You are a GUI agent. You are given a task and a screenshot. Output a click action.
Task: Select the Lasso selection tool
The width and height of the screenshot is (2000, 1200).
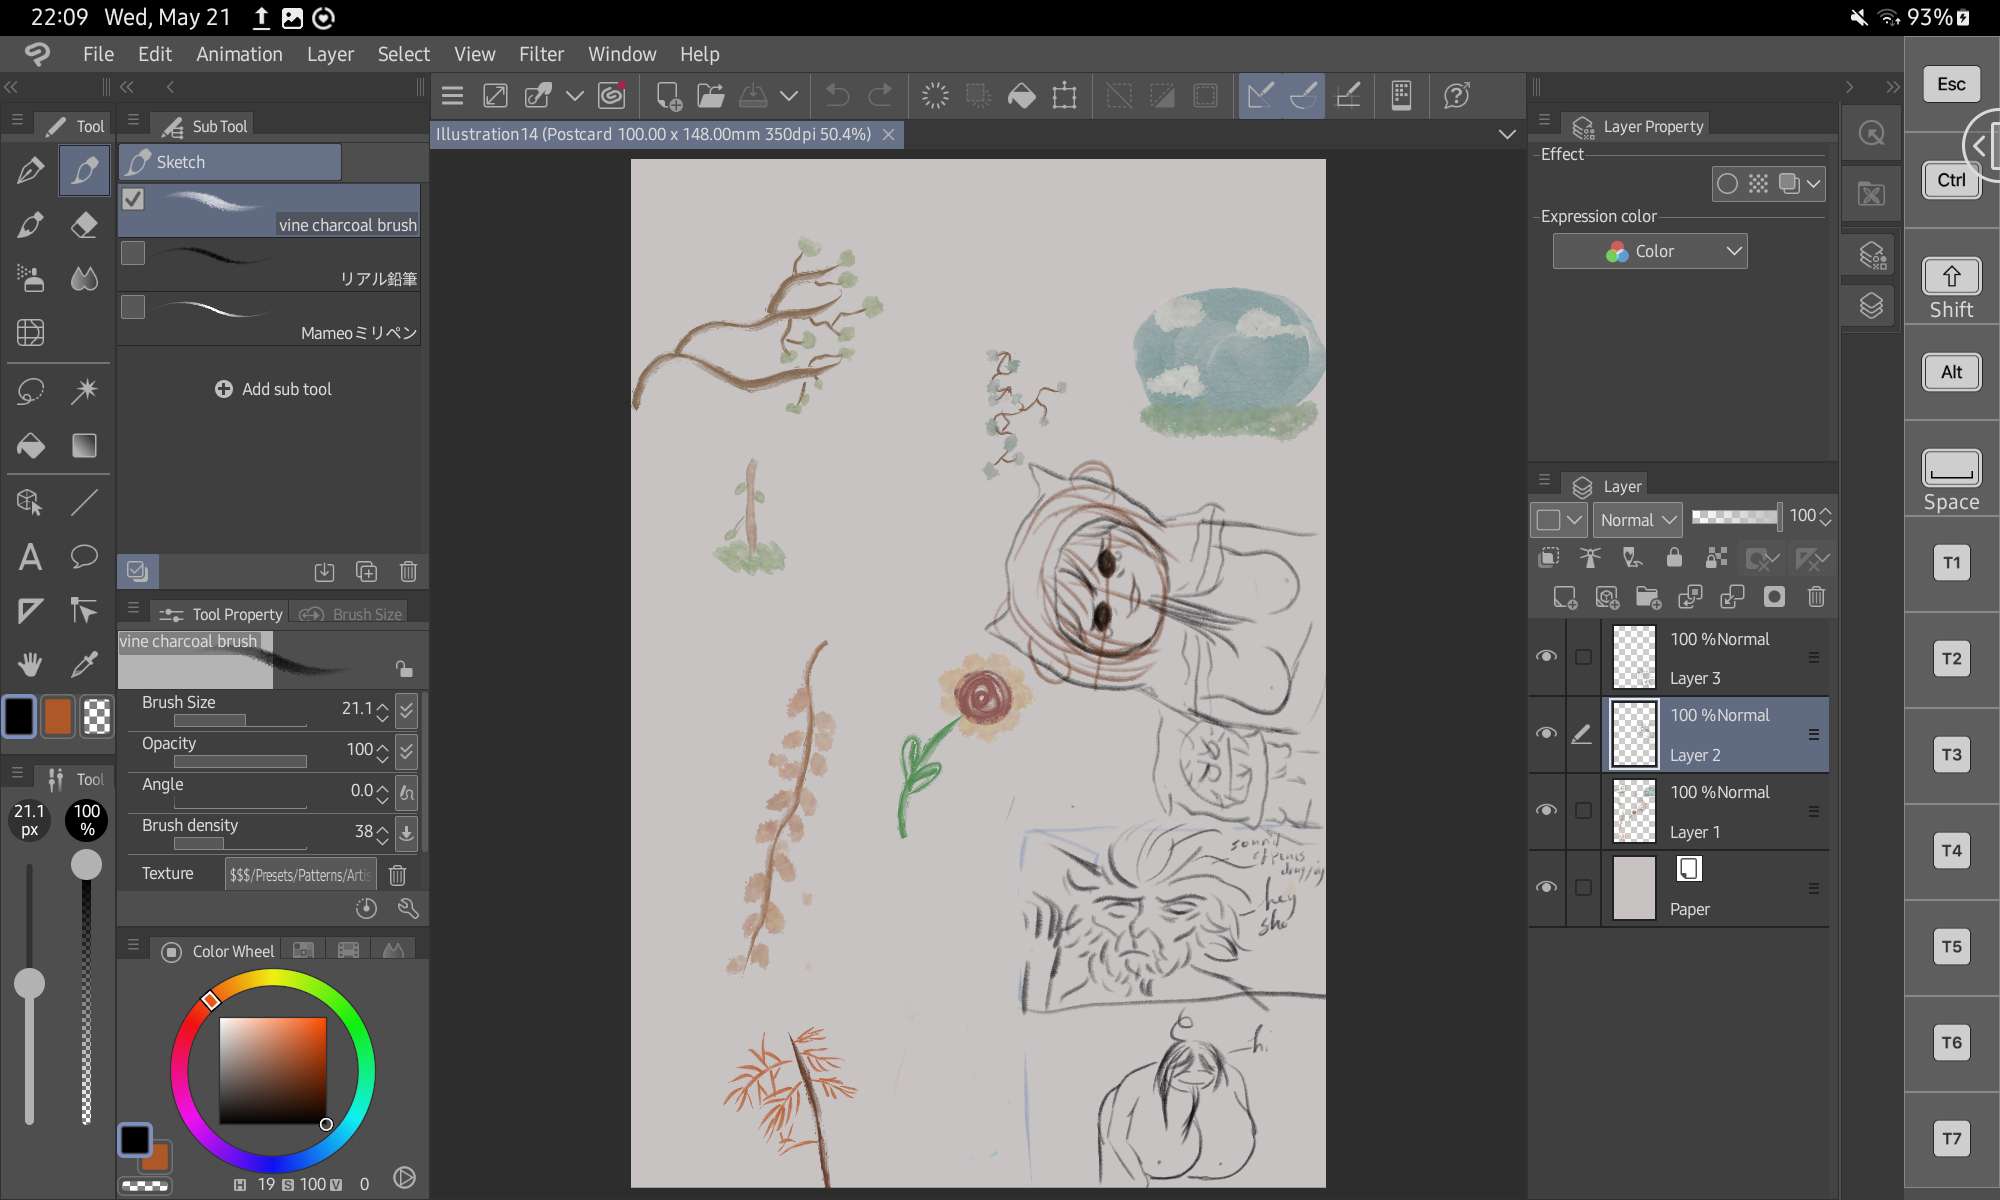30,390
